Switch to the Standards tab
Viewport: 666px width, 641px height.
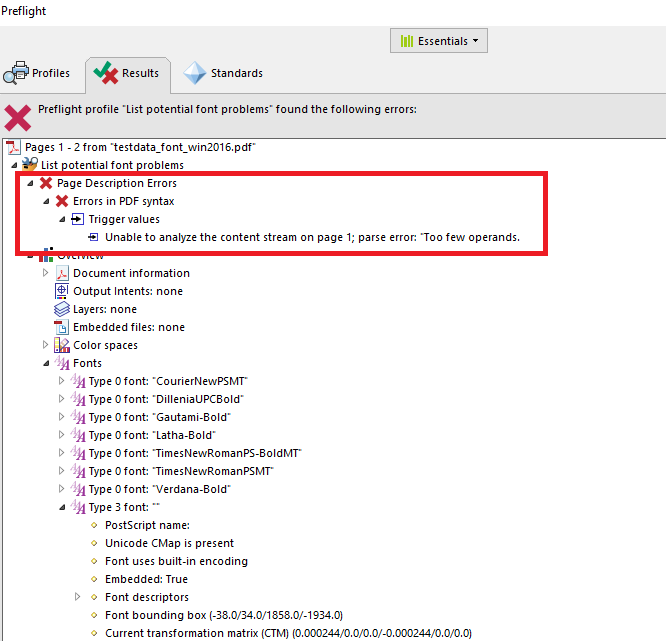click(x=224, y=73)
